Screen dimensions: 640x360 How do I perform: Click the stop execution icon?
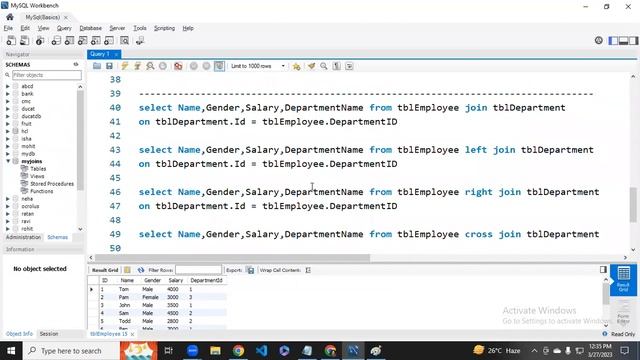(x=163, y=66)
